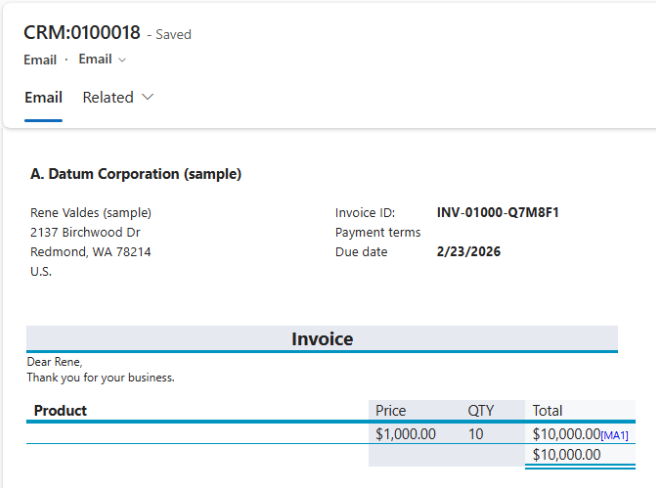Image resolution: width=656 pixels, height=488 pixels.
Task: Switch to the Email tab
Action: coord(43,98)
